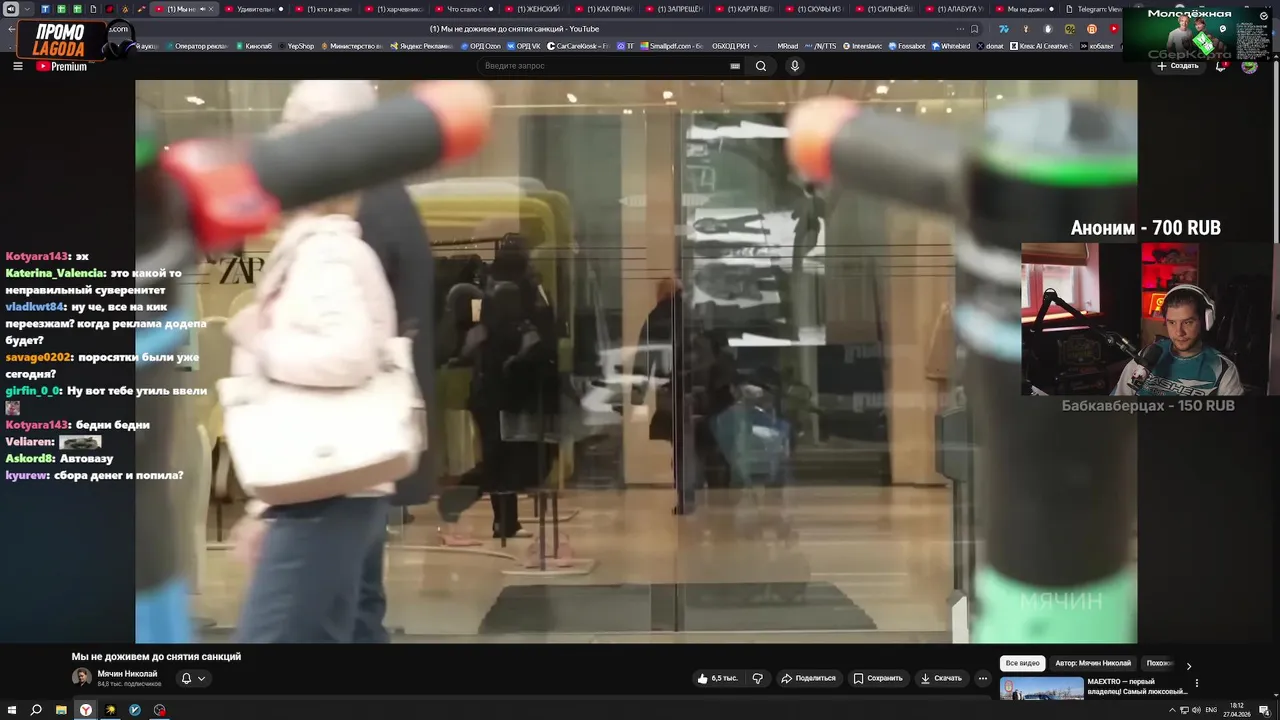Viewport: 1280px width, 720px height.
Task: Open Мячин Николай channel name link
Action: pyautogui.click(x=127, y=674)
